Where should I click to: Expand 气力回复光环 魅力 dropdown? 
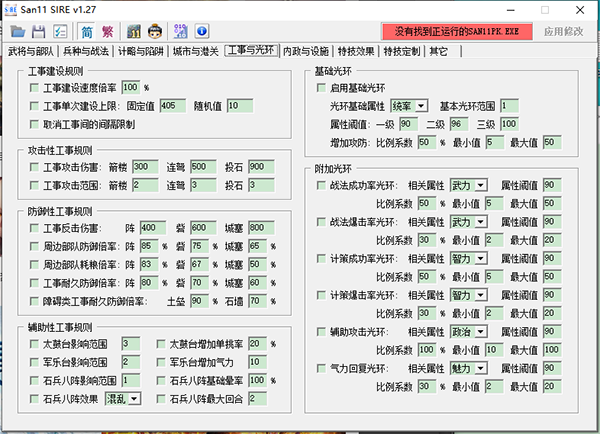(468, 369)
